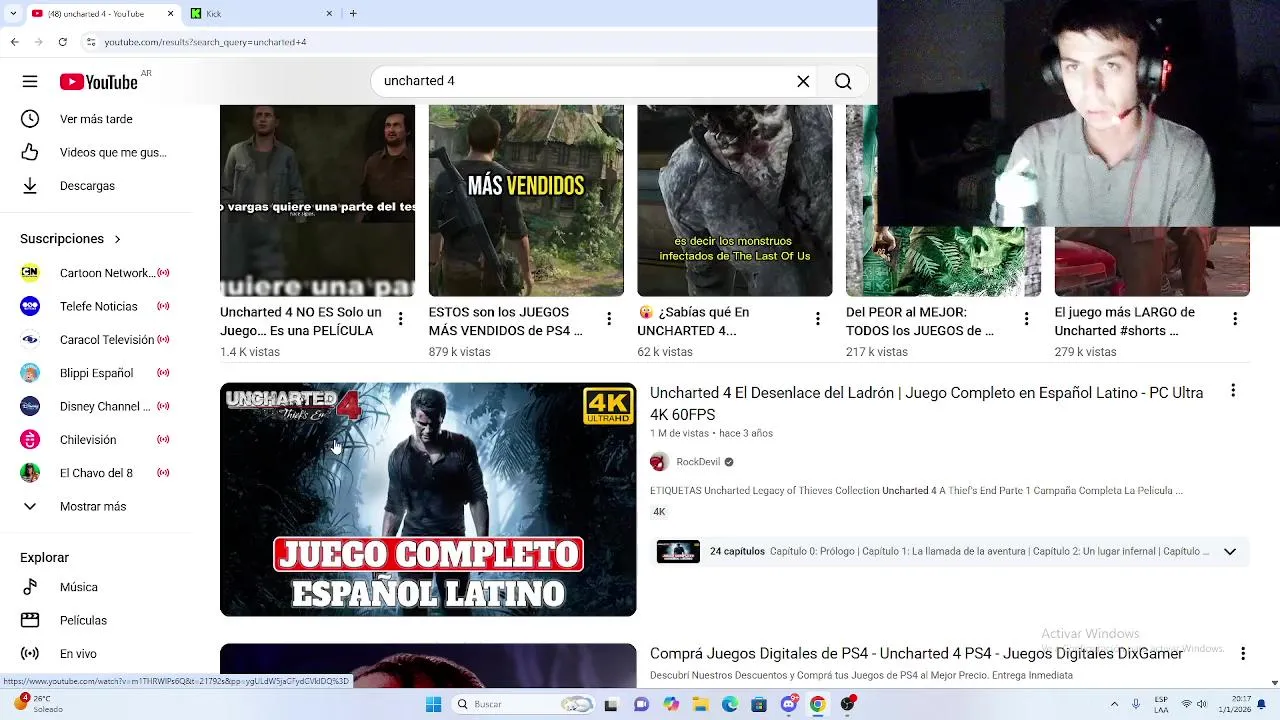Viewport: 1280px width, 720px height.
Task: Open options for 'Uncharted 4 NO ES Solo un Juego' short
Action: pos(400,319)
